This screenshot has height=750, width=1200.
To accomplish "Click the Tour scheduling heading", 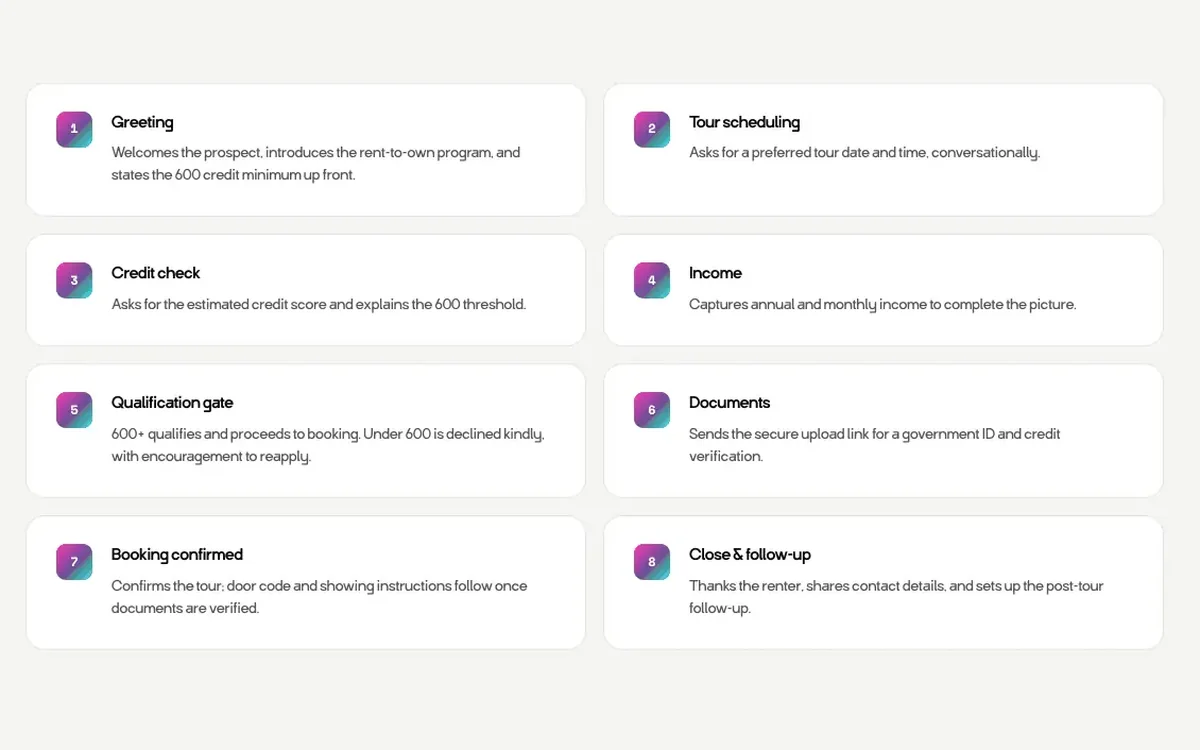I will pyautogui.click(x=744, y=122).
